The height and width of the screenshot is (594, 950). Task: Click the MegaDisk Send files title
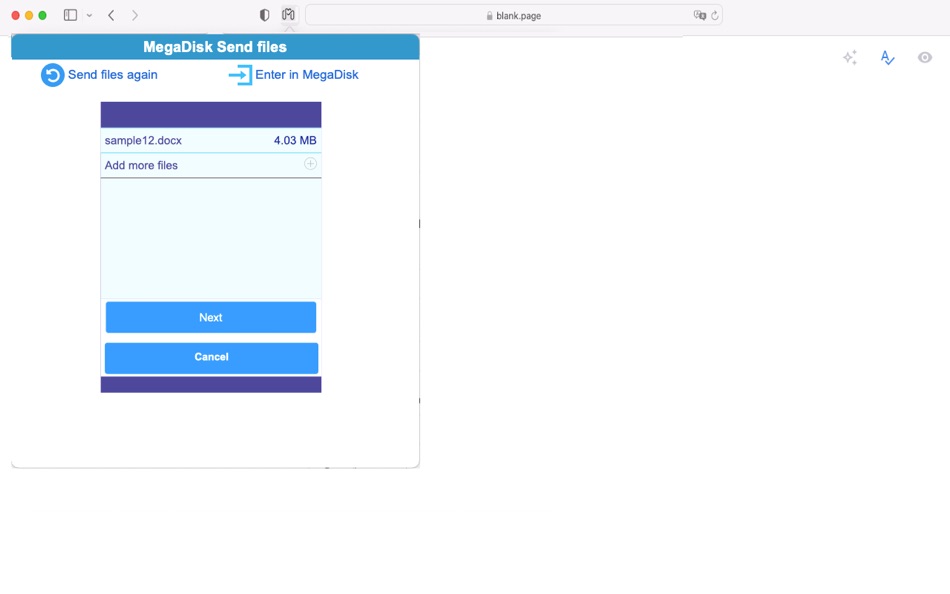[215, 47]
